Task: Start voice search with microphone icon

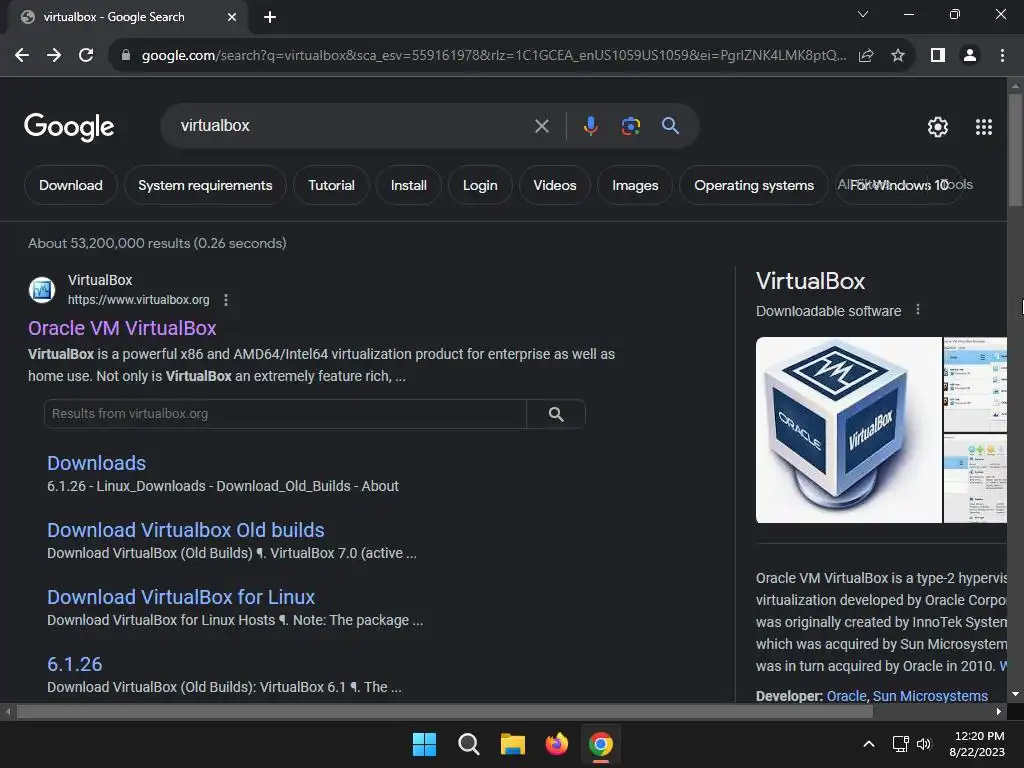Action: (x=590, y=126)
